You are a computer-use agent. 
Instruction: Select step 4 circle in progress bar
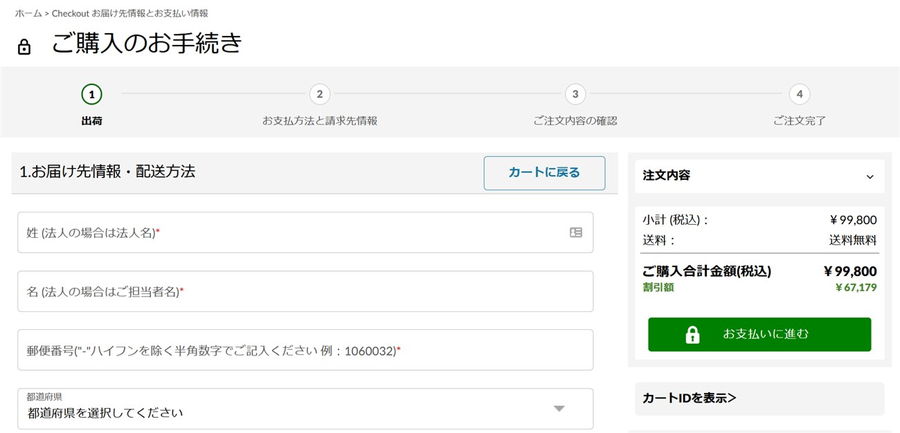pos(800,94)
